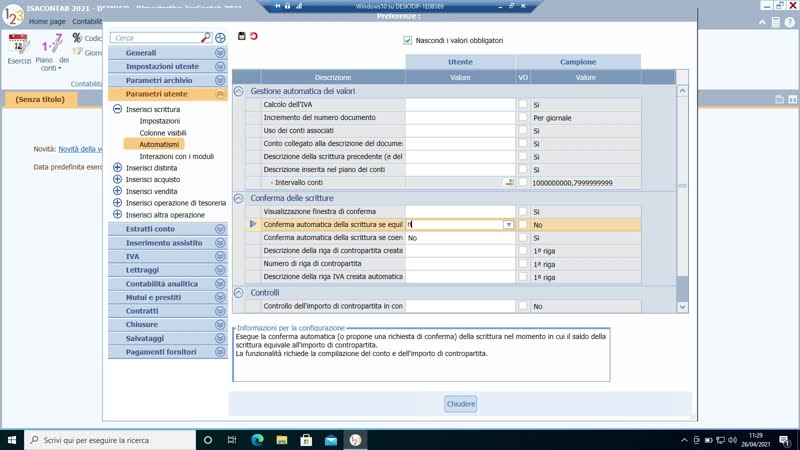Expand Inserisci altra operazione node
Image resolution: width=800 pixels, height=450 pixels.
(x=117, y=214)
